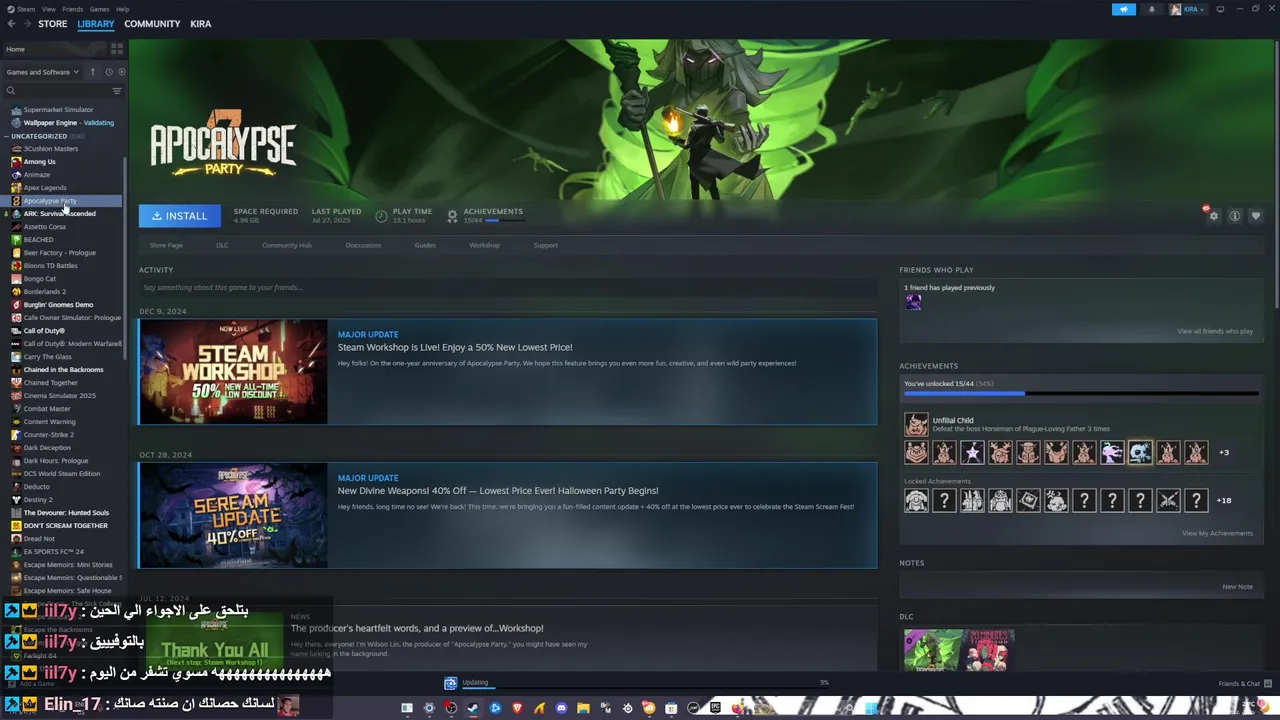Open the Friends menu

tap(73, 9)
